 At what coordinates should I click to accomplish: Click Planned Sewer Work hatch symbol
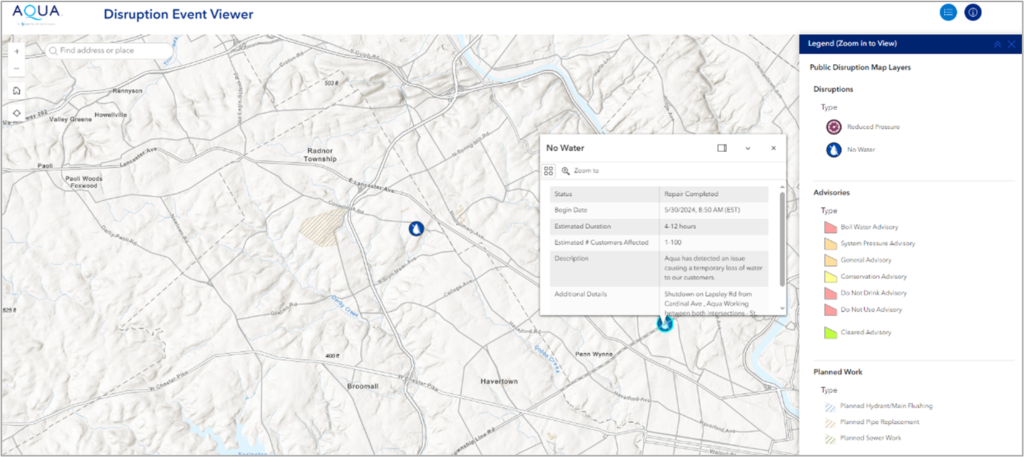[x=830, y=438]
